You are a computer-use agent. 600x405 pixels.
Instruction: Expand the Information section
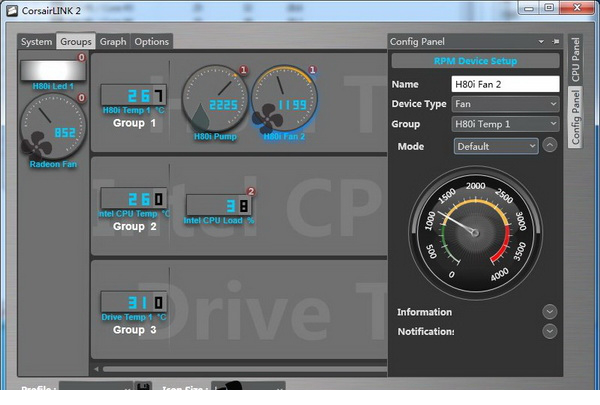point(549,312)
